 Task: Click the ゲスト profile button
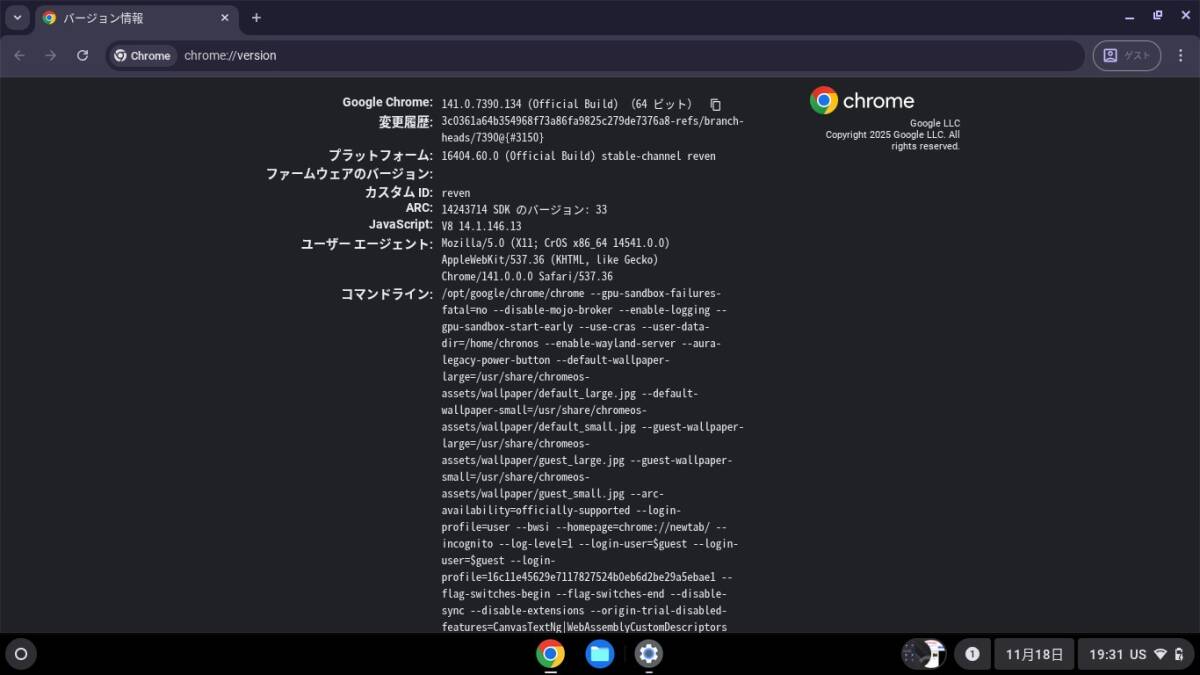pyautogui.click(x=1126, y=56)
